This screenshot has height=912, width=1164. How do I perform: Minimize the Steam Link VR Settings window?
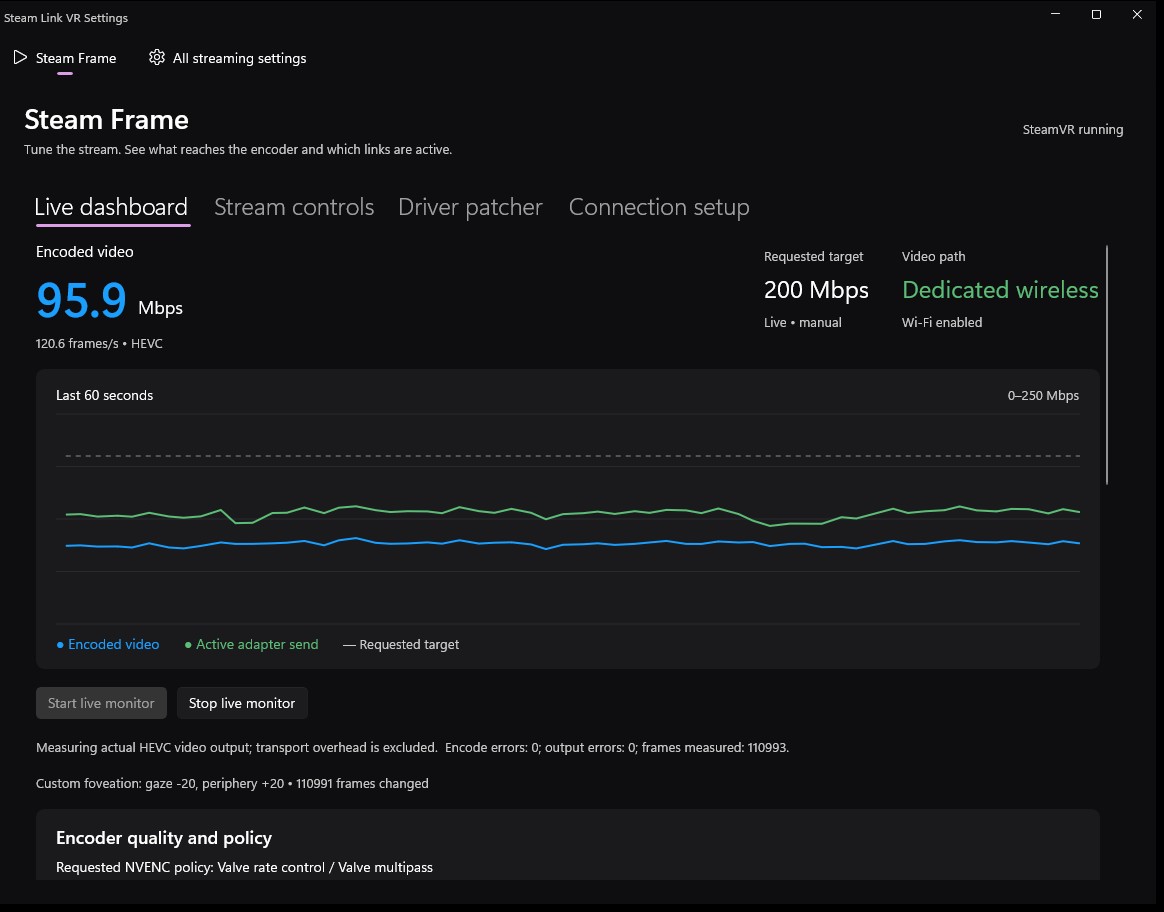click(x=1056, y=14)
